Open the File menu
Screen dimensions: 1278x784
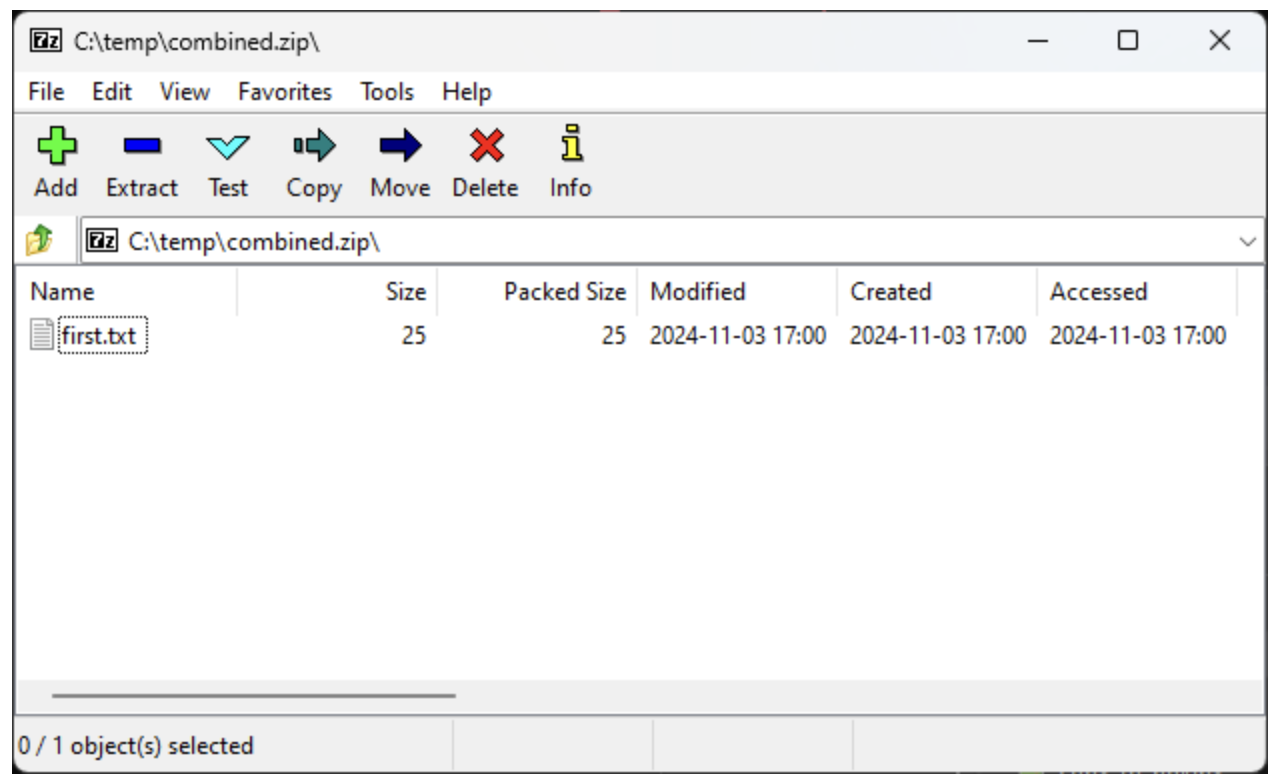coord(46,92)
